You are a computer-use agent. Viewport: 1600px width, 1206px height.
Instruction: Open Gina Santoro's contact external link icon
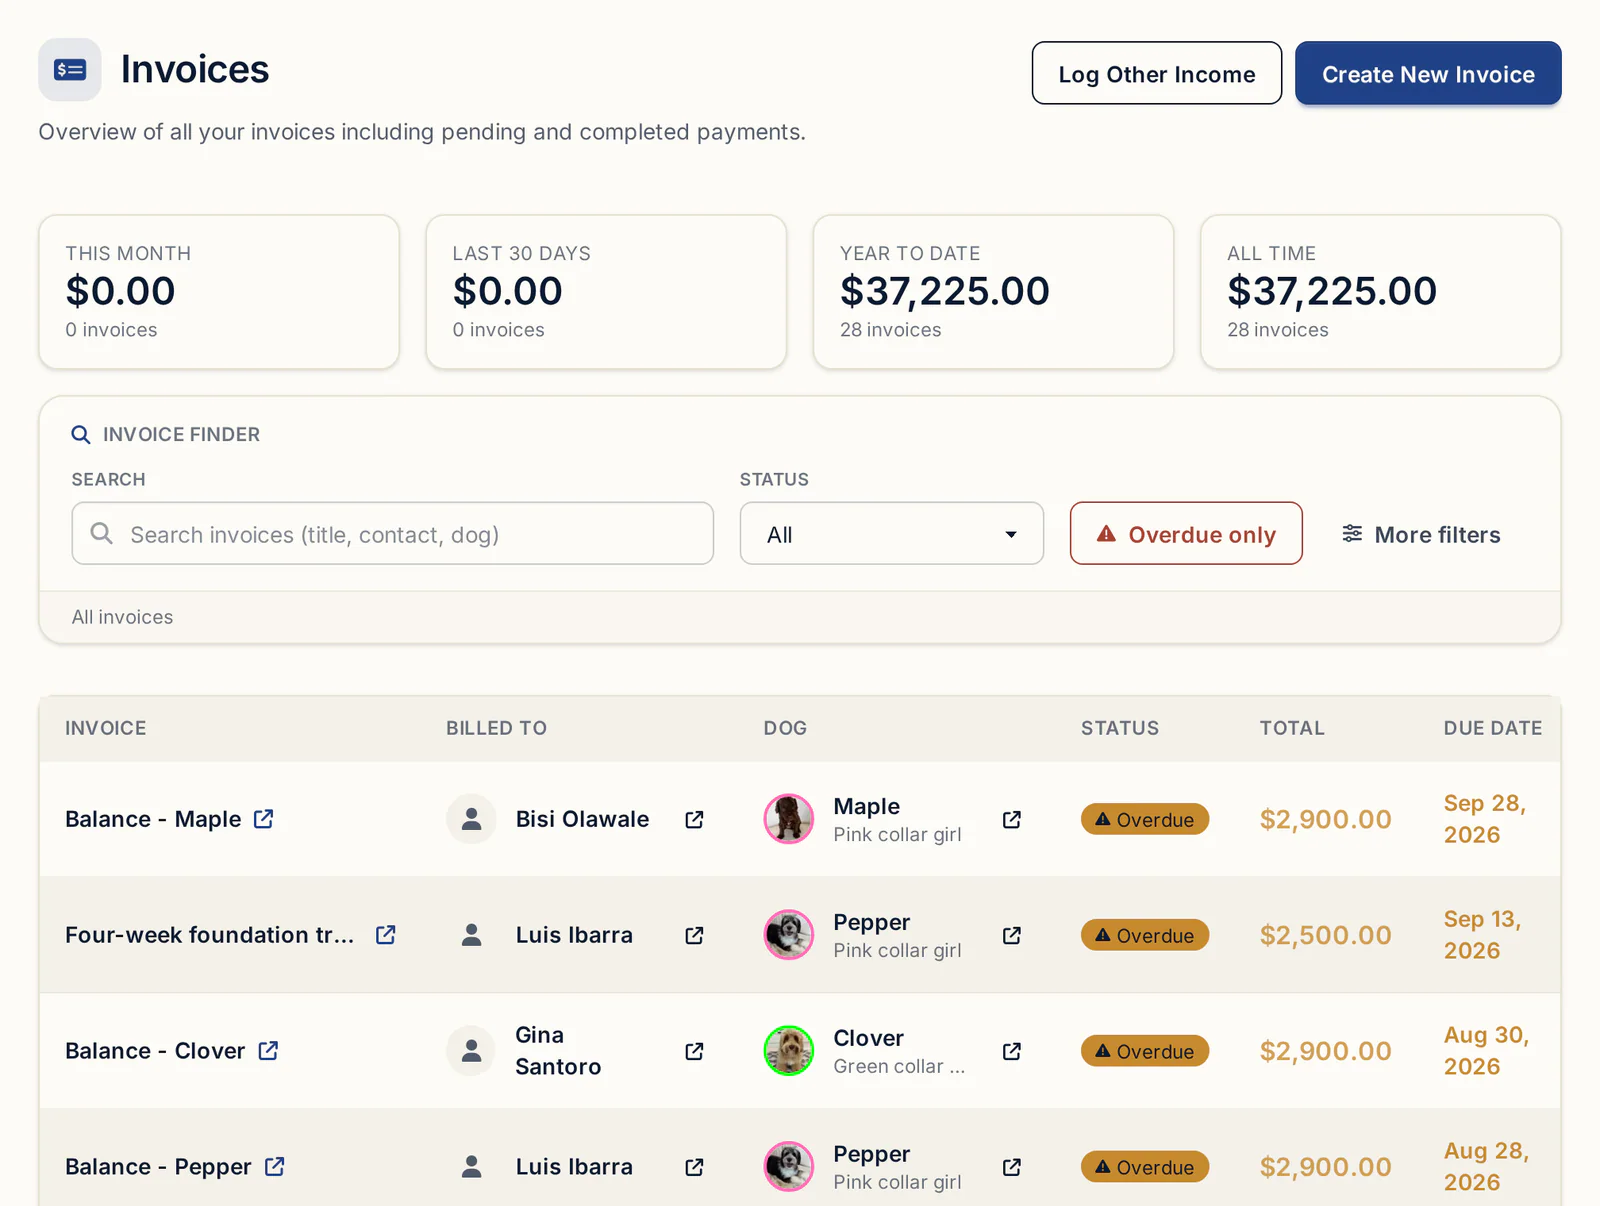[694, 1052]
